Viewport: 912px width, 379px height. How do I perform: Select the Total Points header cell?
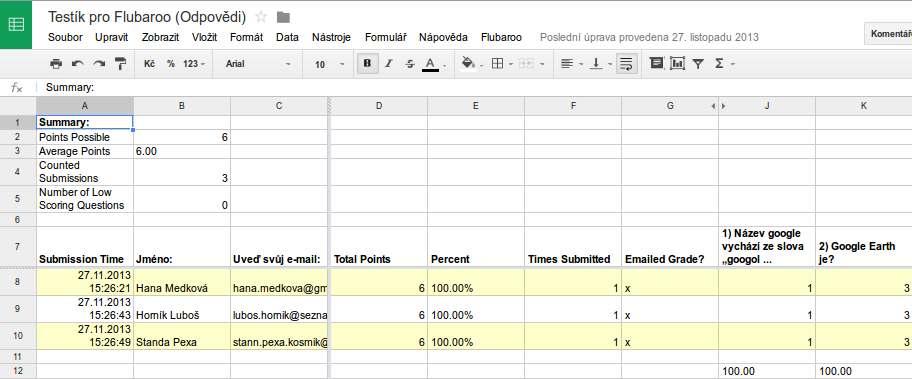[379, 246]
